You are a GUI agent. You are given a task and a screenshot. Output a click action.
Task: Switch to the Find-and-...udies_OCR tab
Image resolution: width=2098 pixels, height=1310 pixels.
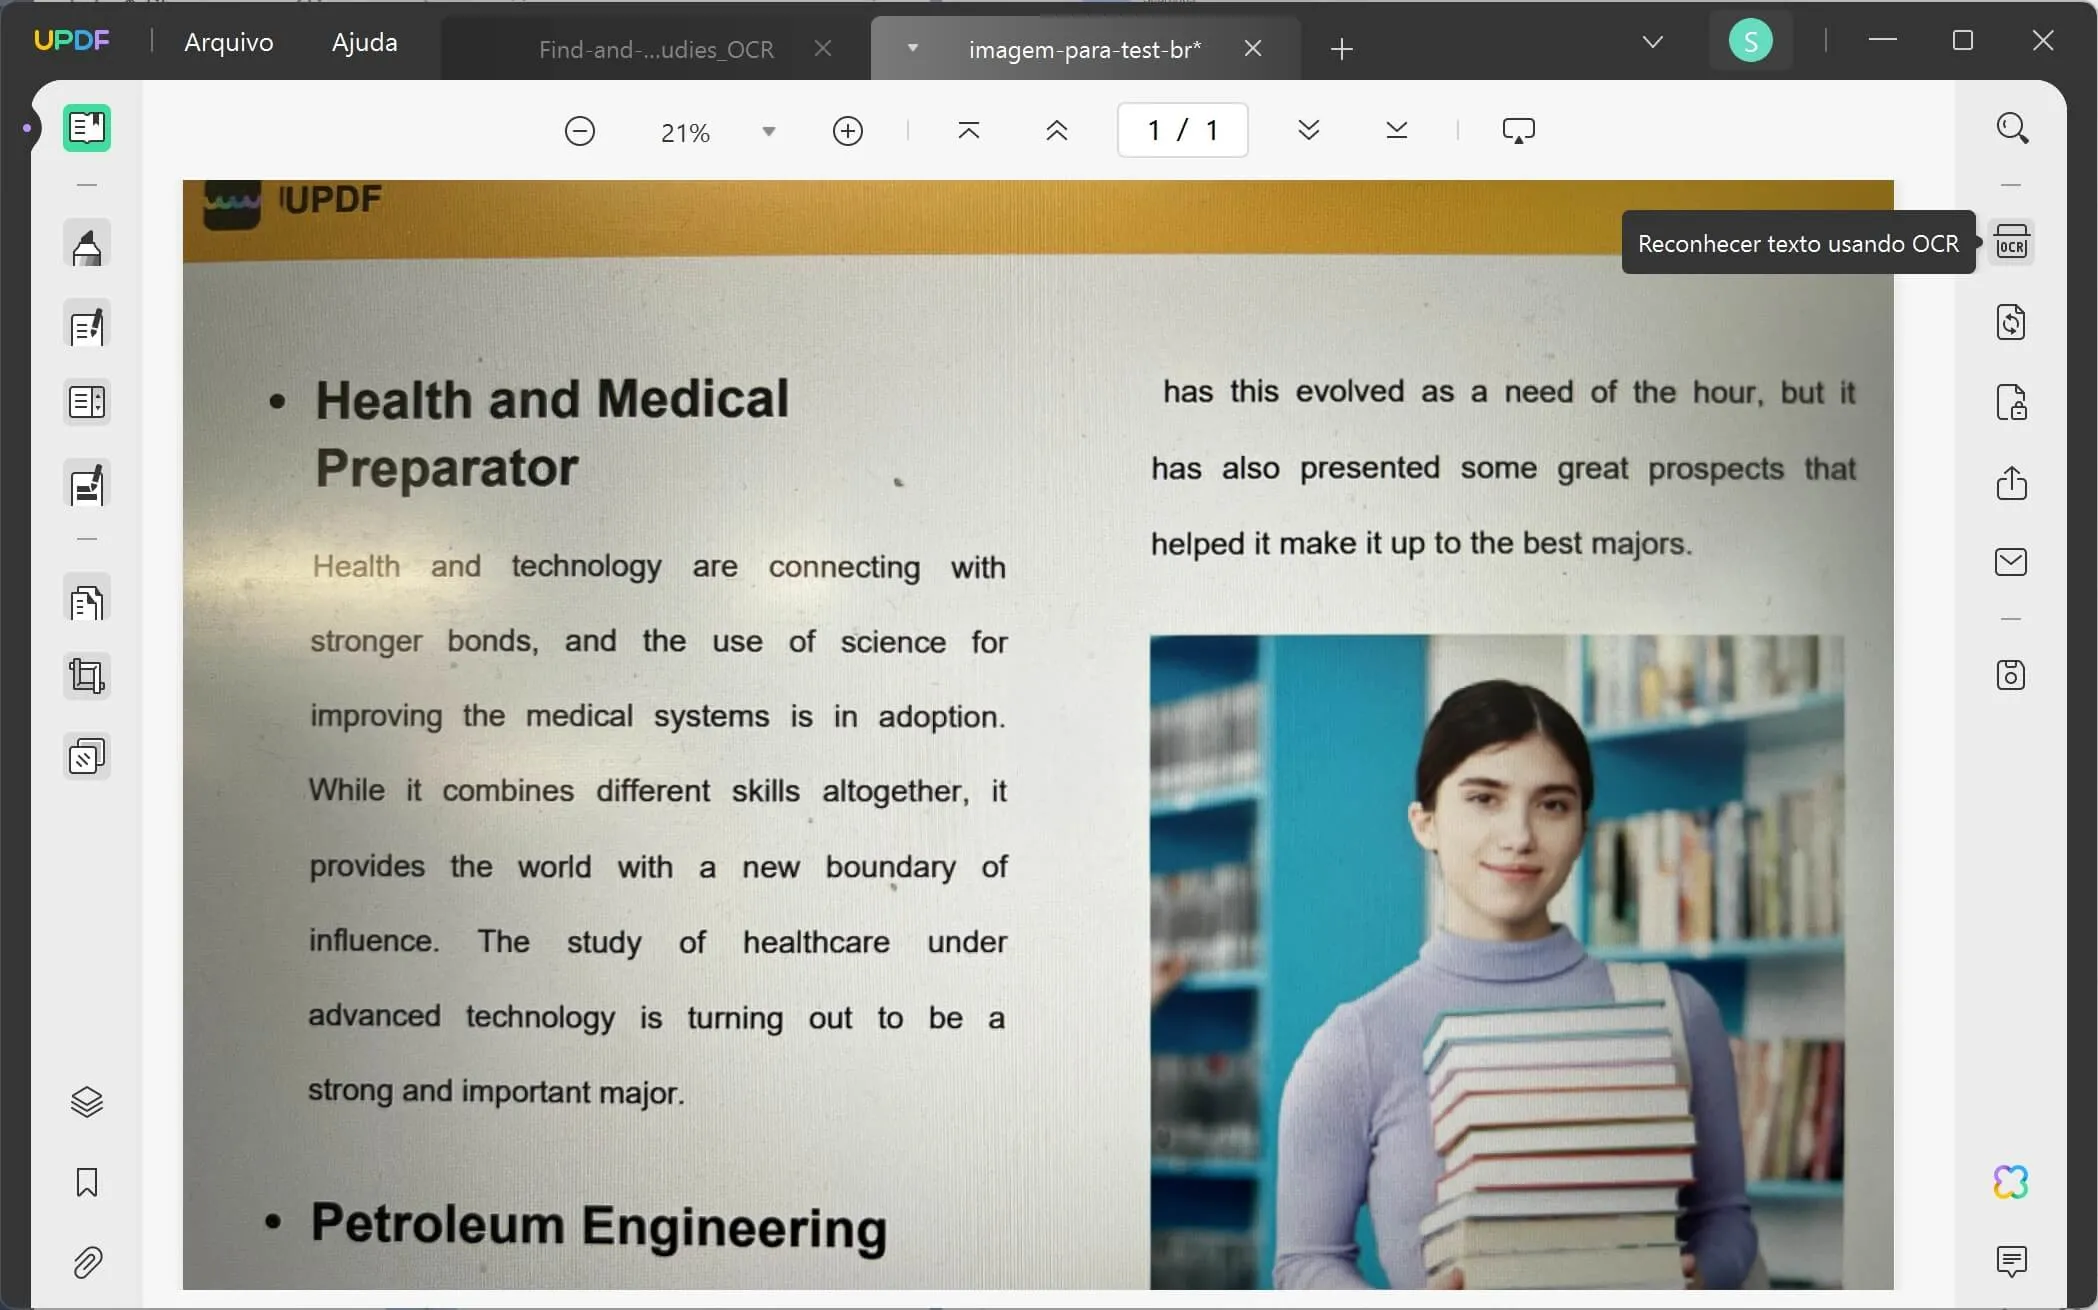[x=655, y=48]
